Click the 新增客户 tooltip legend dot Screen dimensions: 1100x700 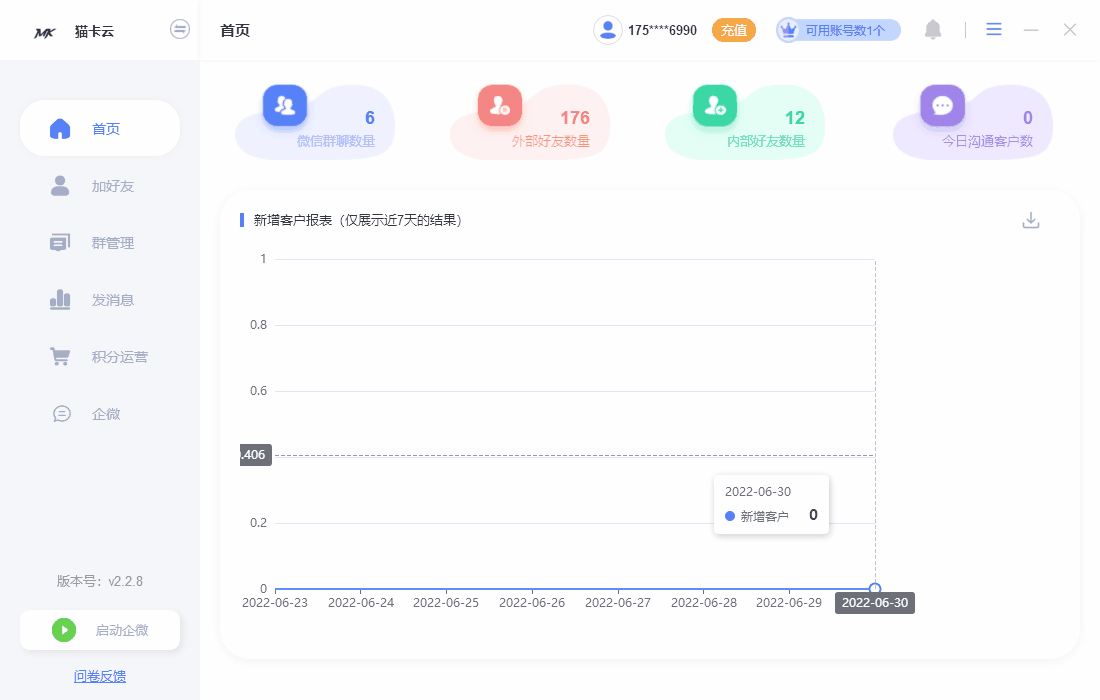click(x=730, y=516)
